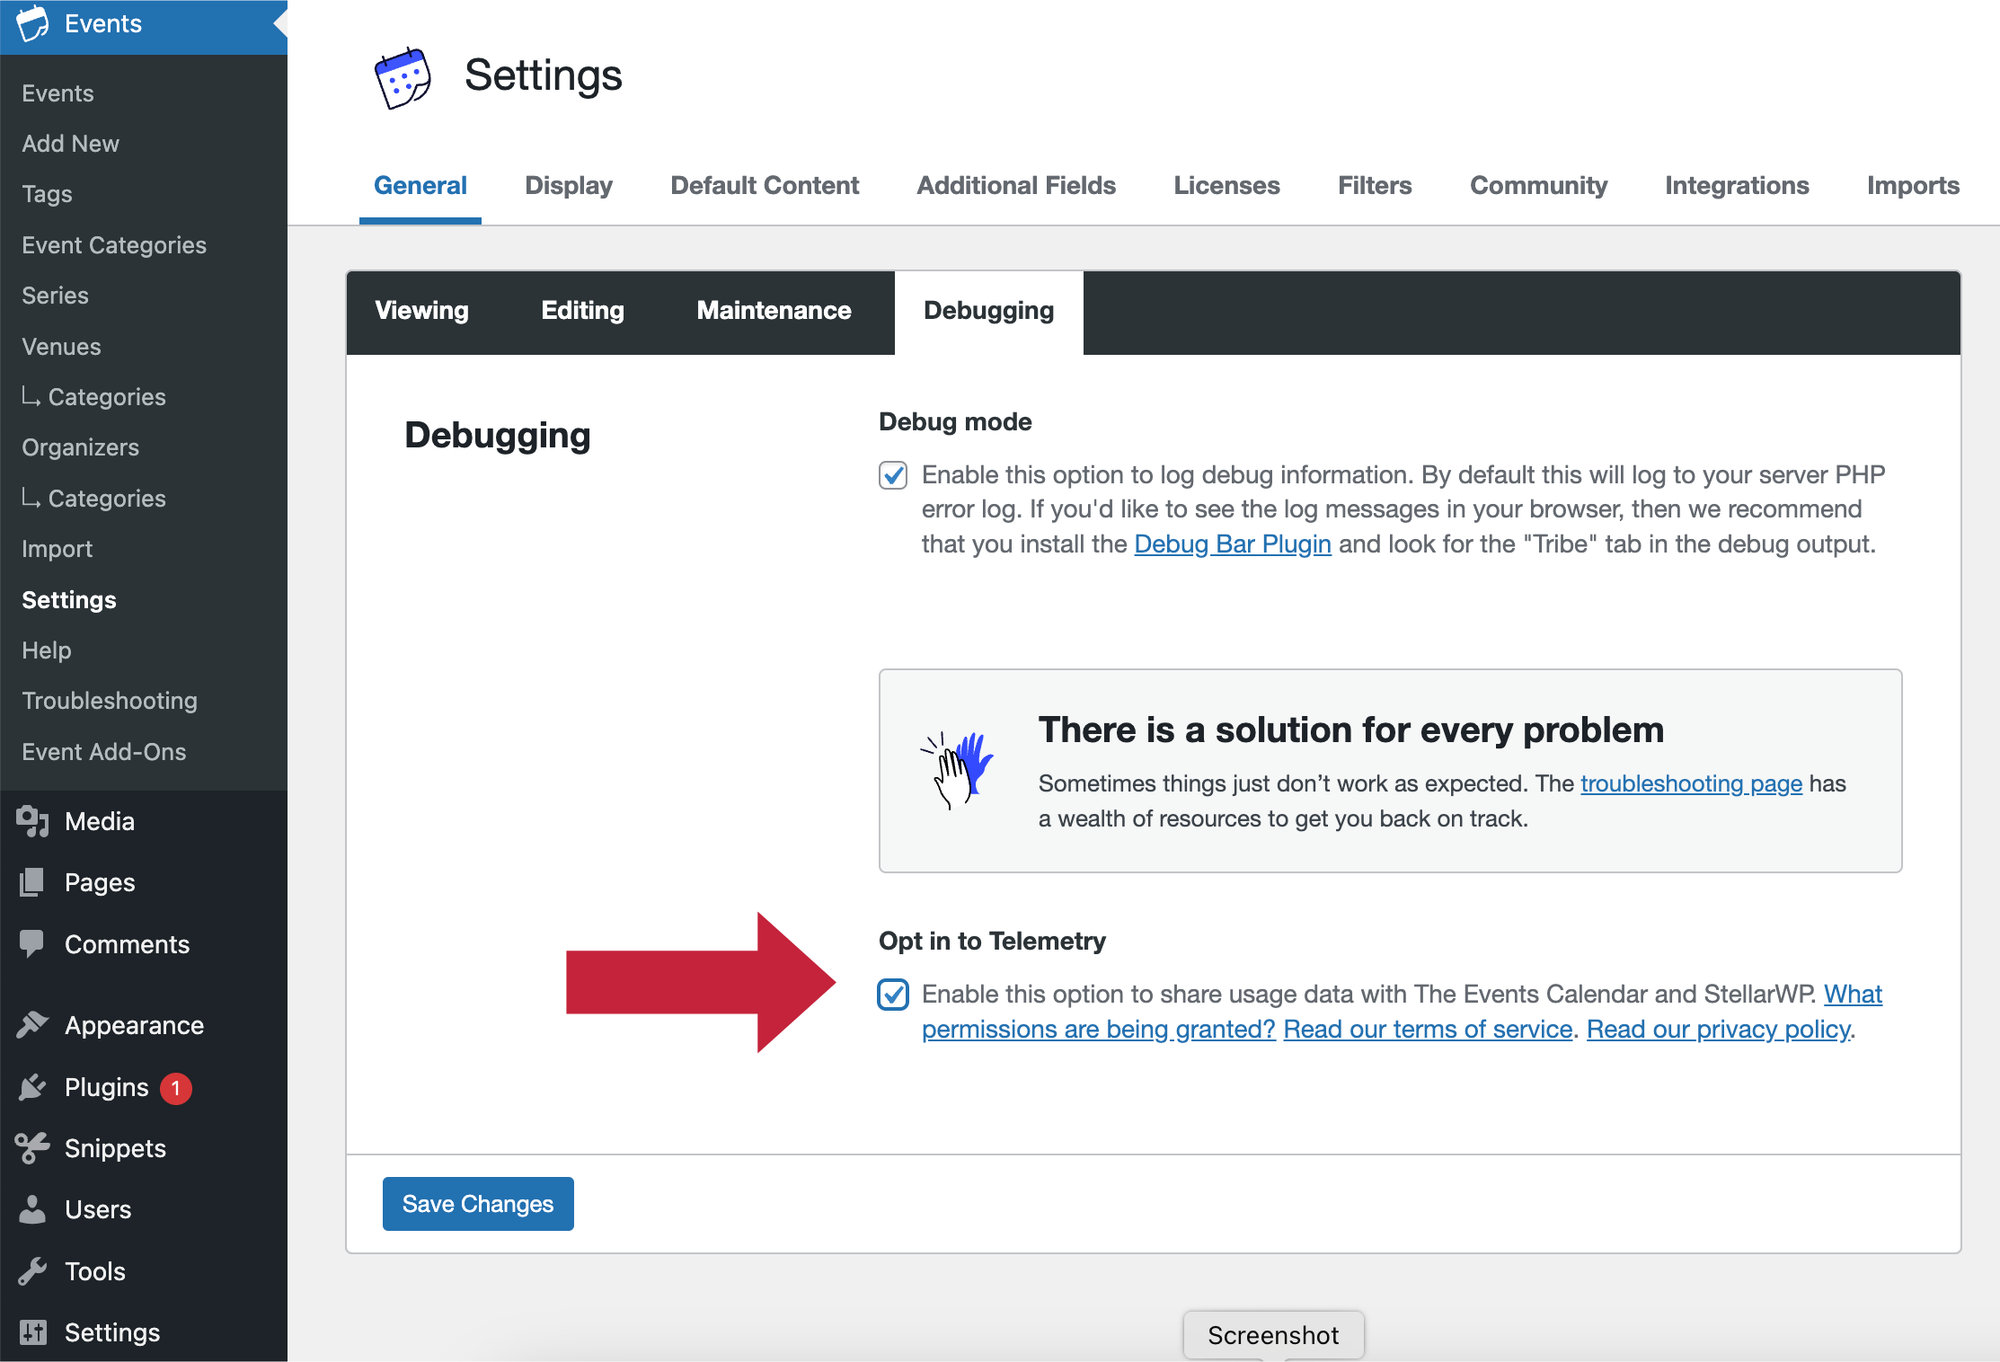Open the Plugins icon
This screenshot has width=2000, height=1362.
(x=33, y=1087)
